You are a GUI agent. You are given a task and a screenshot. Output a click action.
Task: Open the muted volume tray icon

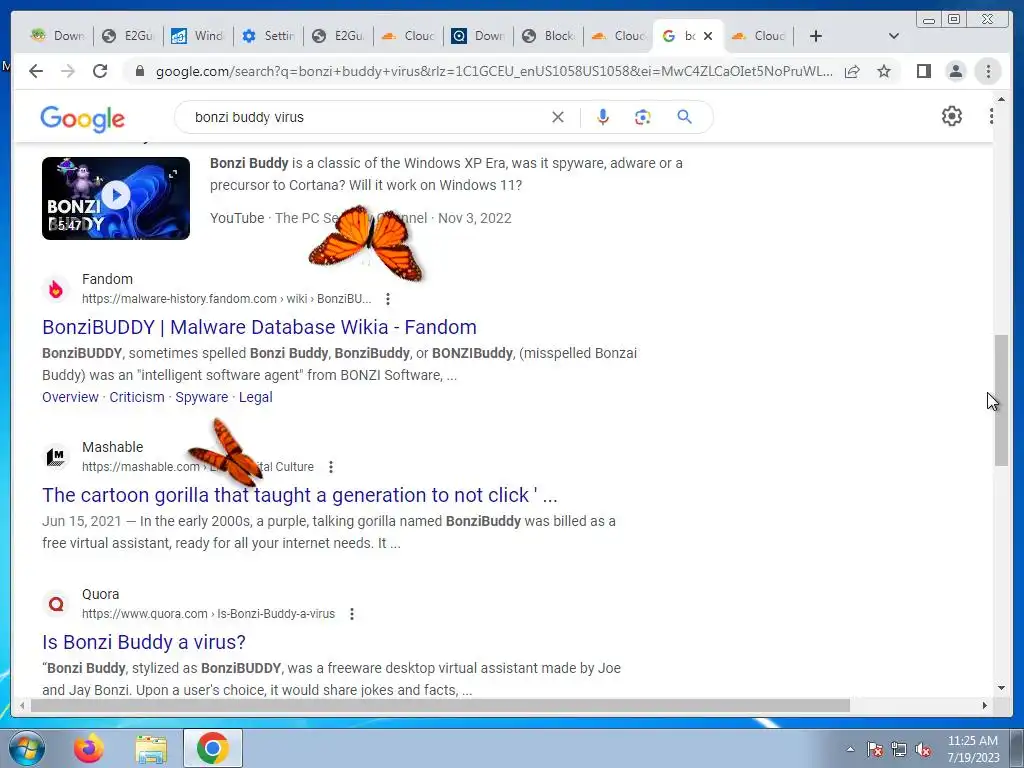point(923,749)
